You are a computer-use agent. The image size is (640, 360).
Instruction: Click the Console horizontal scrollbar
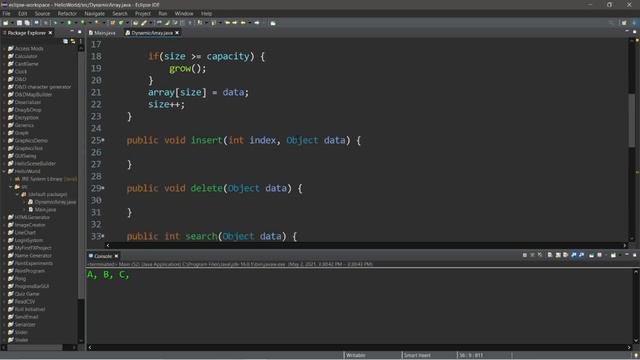(359, 347)
